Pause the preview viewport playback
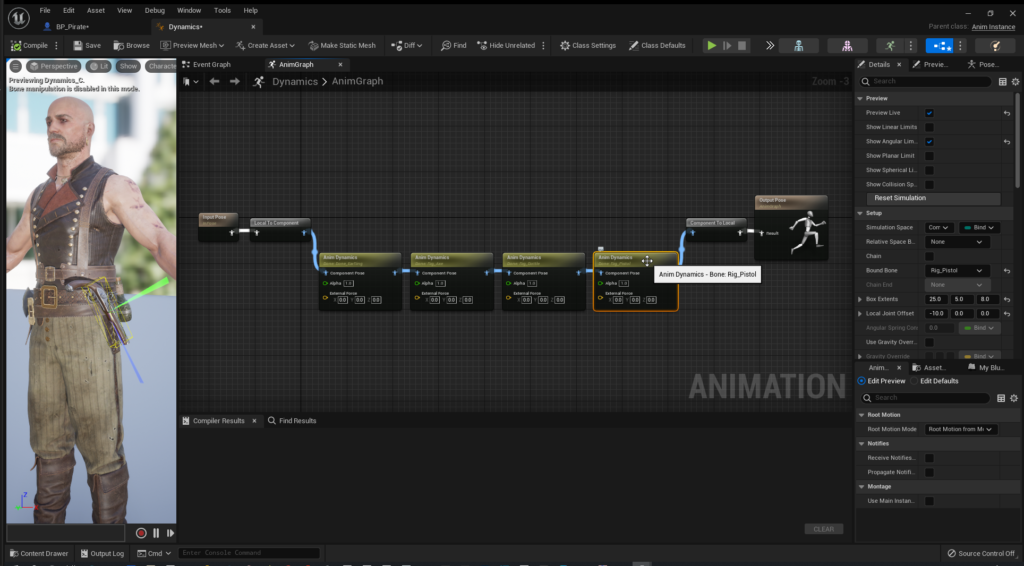The image size is (1024, 566). point(156,533)
